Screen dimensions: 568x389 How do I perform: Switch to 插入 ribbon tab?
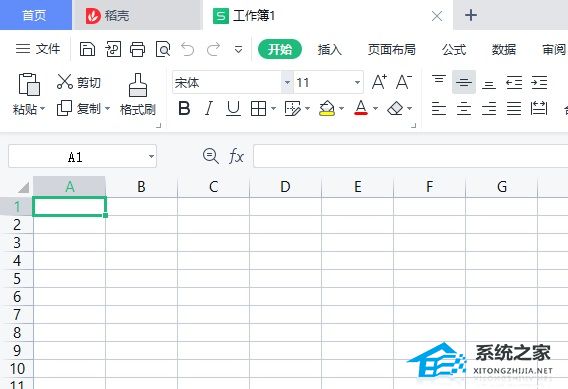[x=329, y=49]
